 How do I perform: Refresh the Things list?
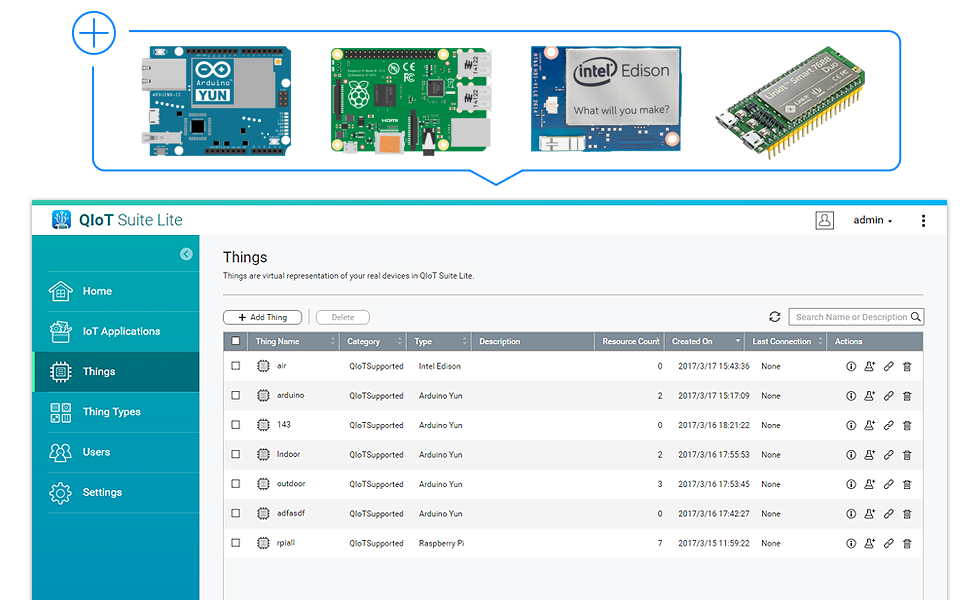click(x=775, y=316)
